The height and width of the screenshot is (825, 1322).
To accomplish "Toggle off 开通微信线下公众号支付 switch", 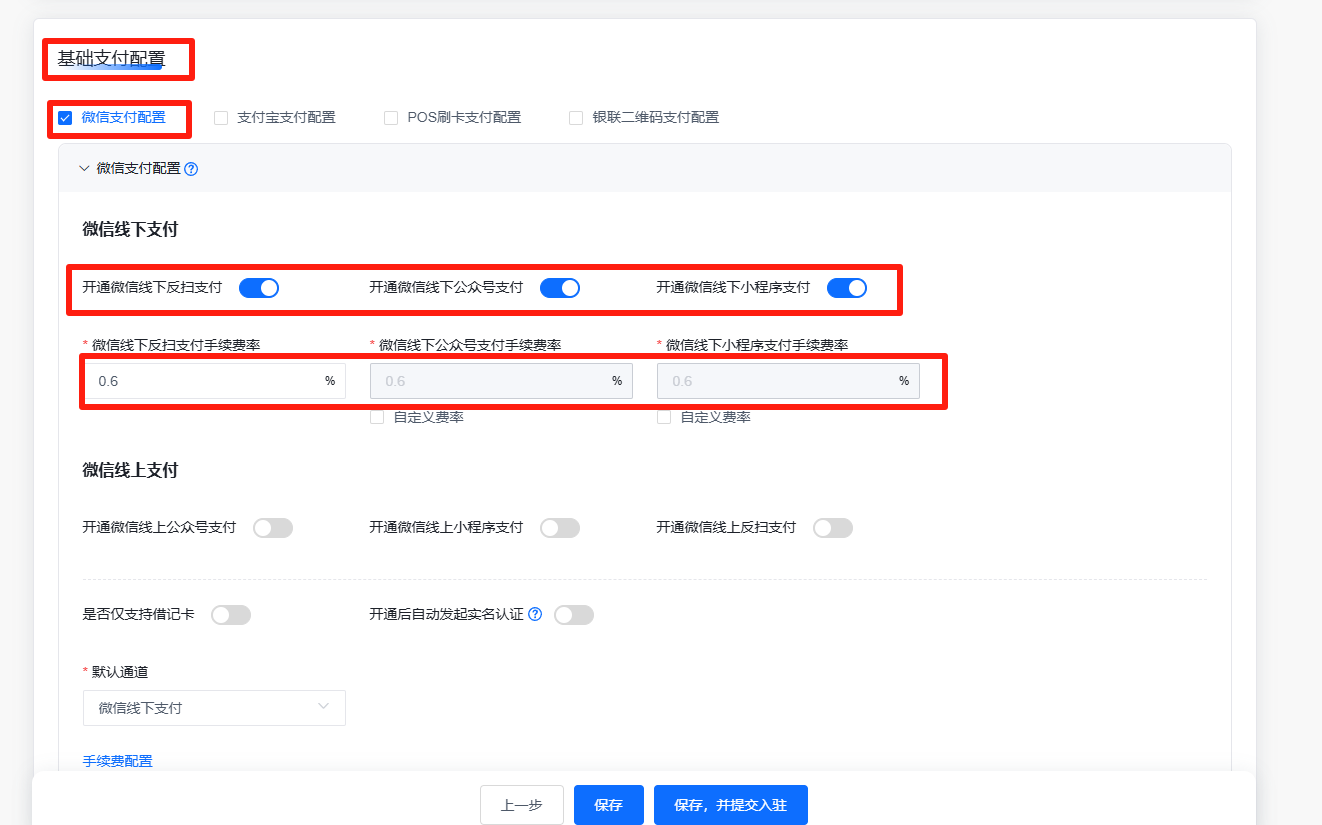I will point(560,288).
